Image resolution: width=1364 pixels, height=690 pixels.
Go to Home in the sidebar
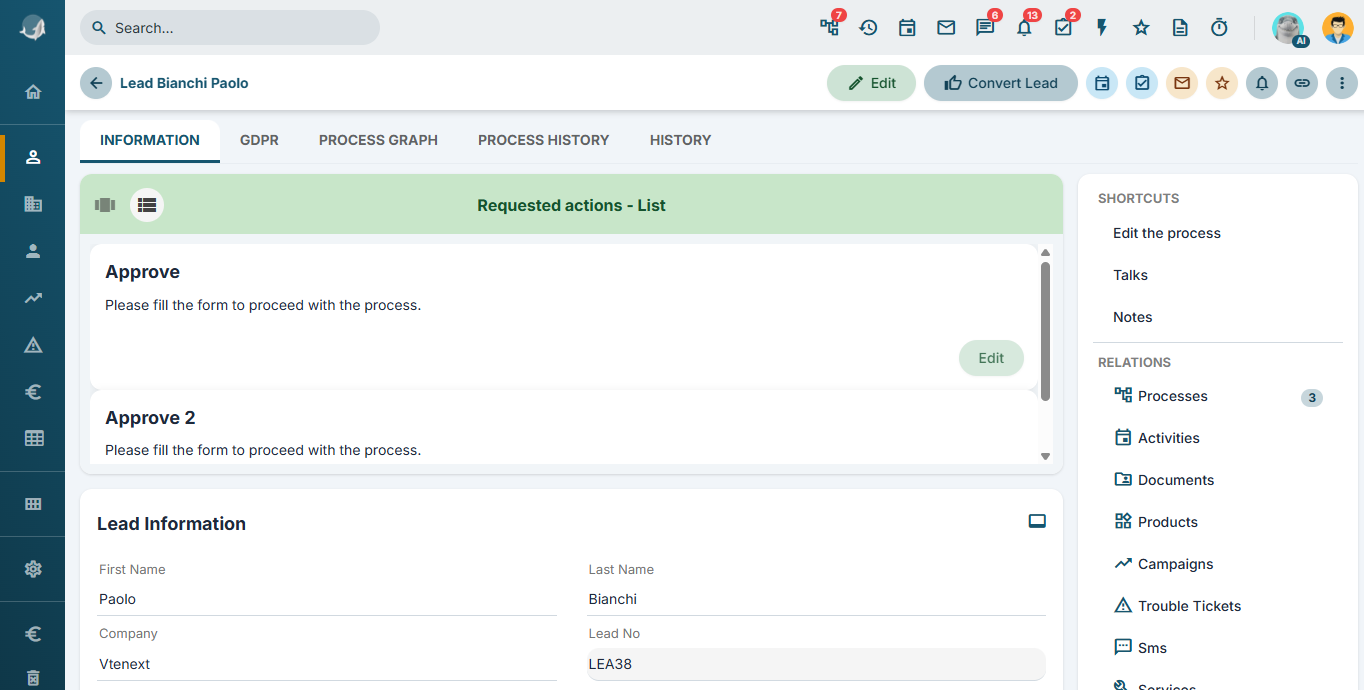(33, 92)
